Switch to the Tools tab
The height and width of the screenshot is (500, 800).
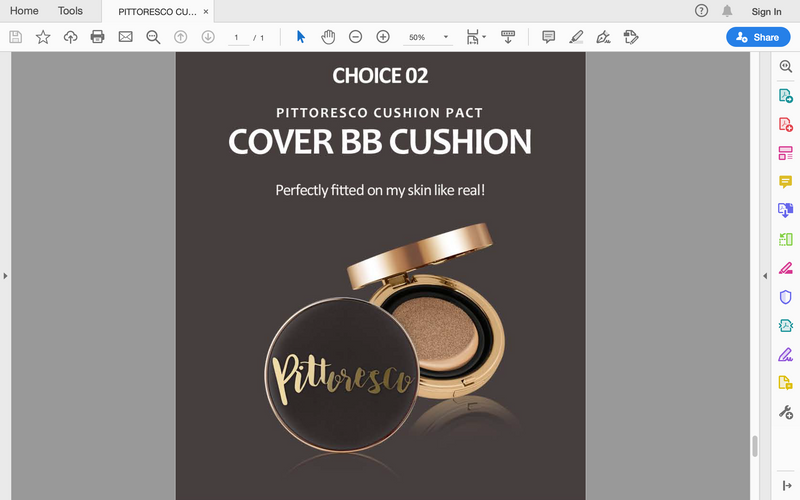coord(70,11)
